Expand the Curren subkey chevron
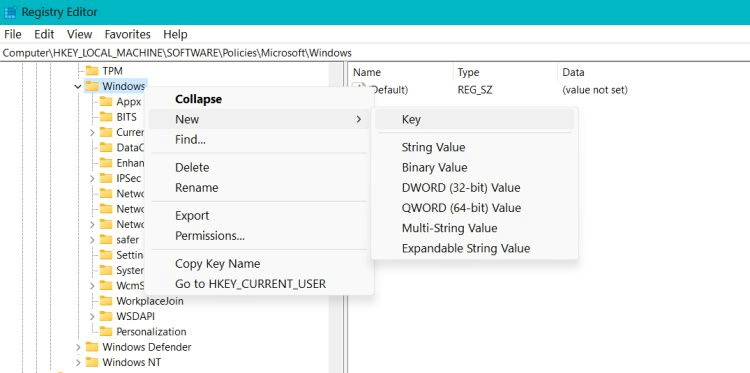This screenshot has height=373, width=750. (92, 132)
